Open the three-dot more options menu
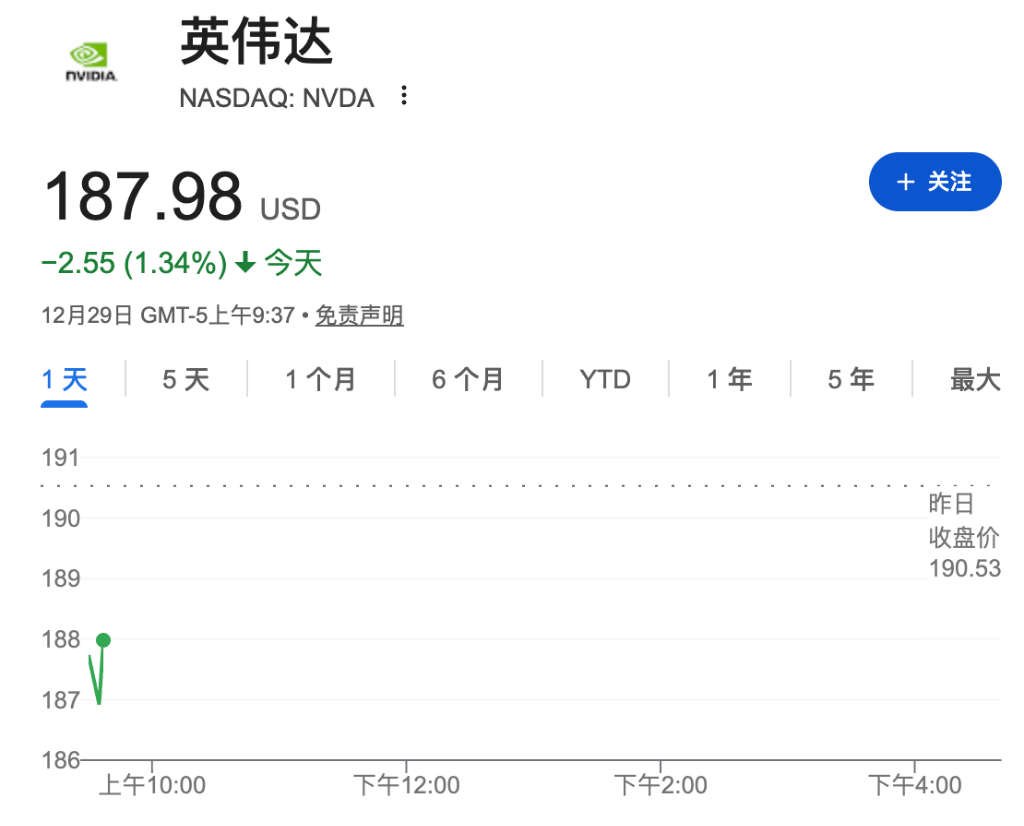Image resolution: width=1024 pixels, height=826 pixels. (x=404, y=96)
